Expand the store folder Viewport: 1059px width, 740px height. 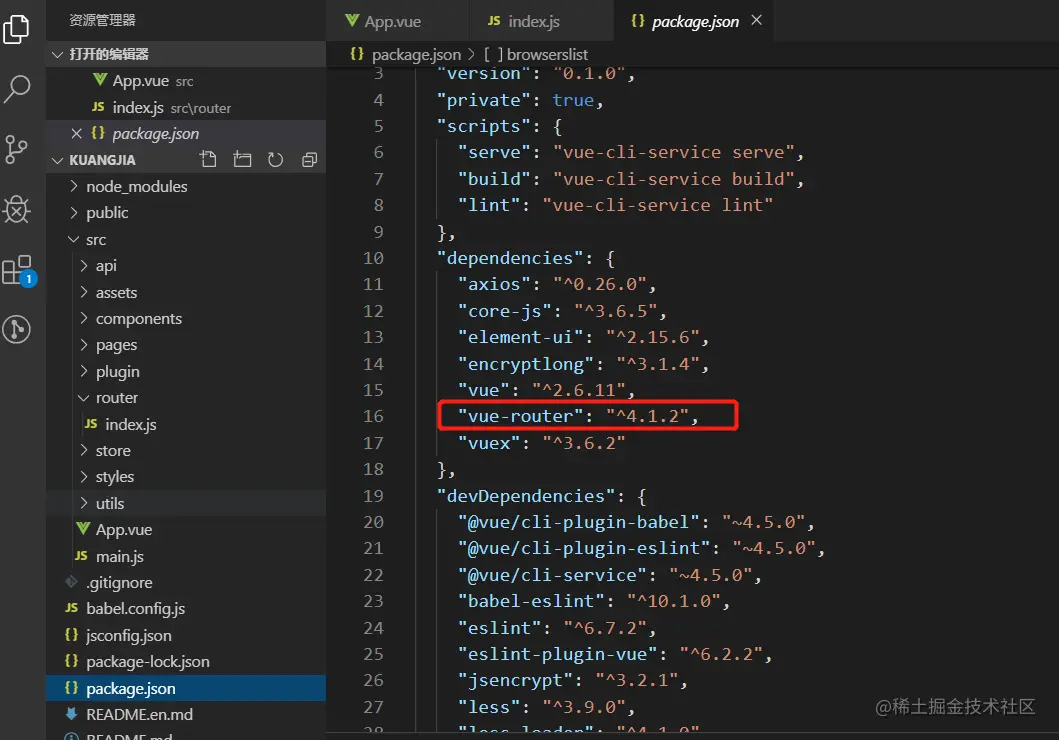84,450
